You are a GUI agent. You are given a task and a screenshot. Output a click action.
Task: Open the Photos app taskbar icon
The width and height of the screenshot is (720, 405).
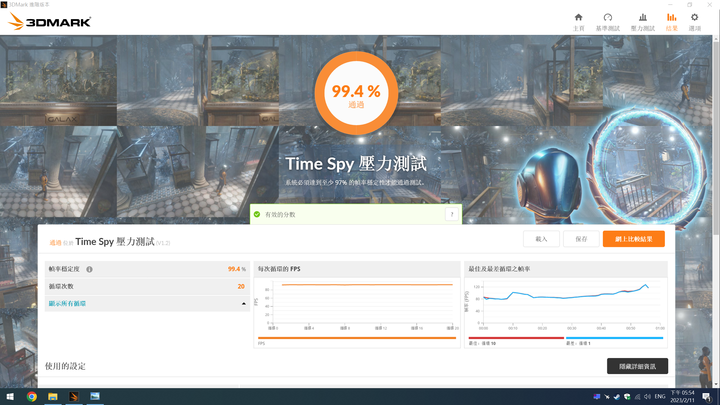[x=95, y=396]
